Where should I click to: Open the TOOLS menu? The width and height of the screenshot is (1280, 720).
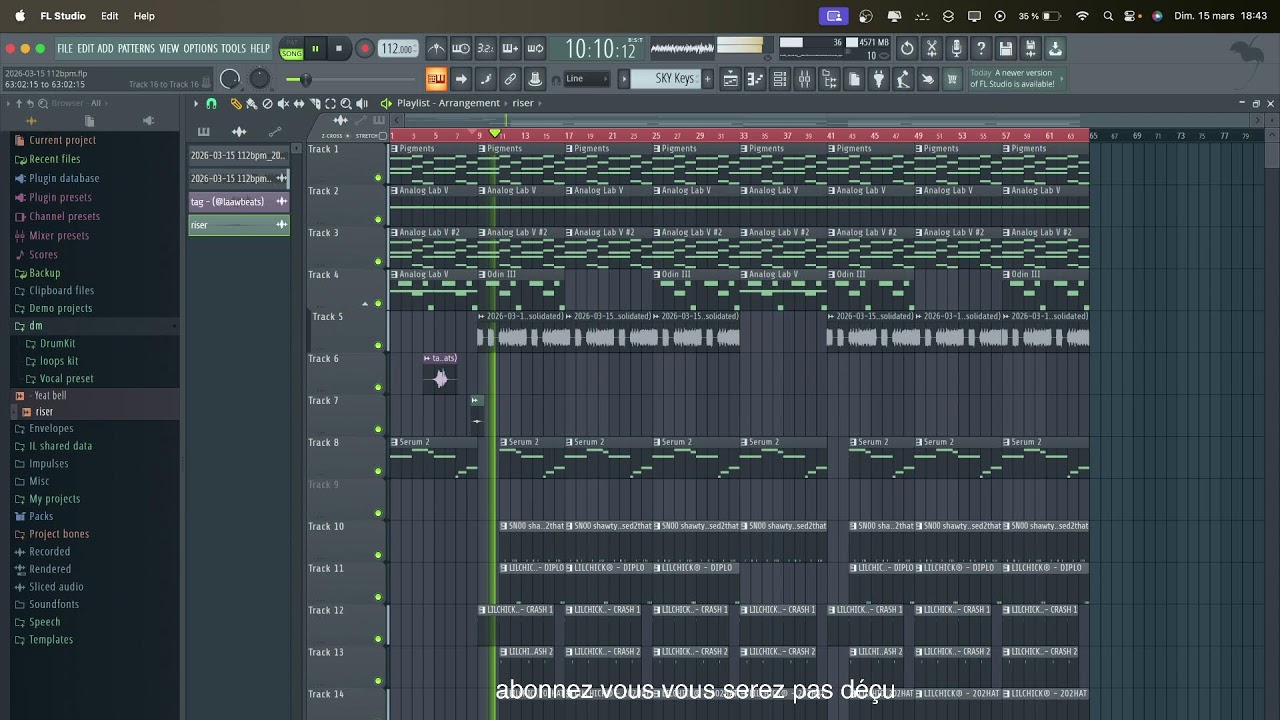233,48
